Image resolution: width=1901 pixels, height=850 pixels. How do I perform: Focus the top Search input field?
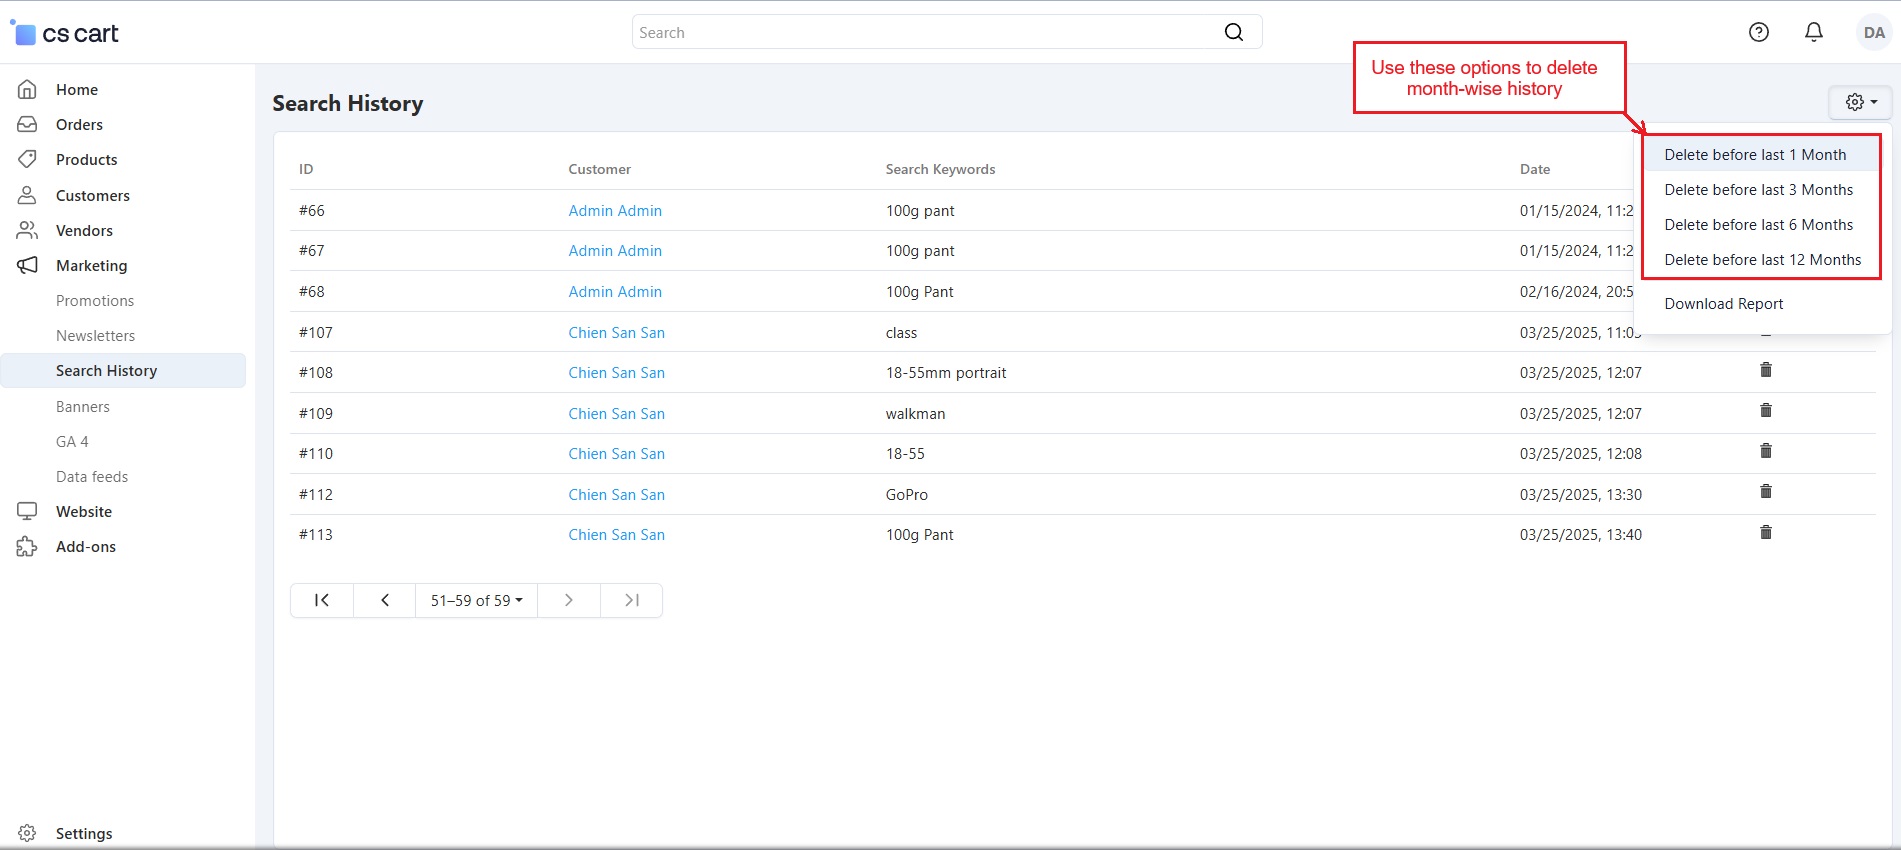(x=925, y=32)
